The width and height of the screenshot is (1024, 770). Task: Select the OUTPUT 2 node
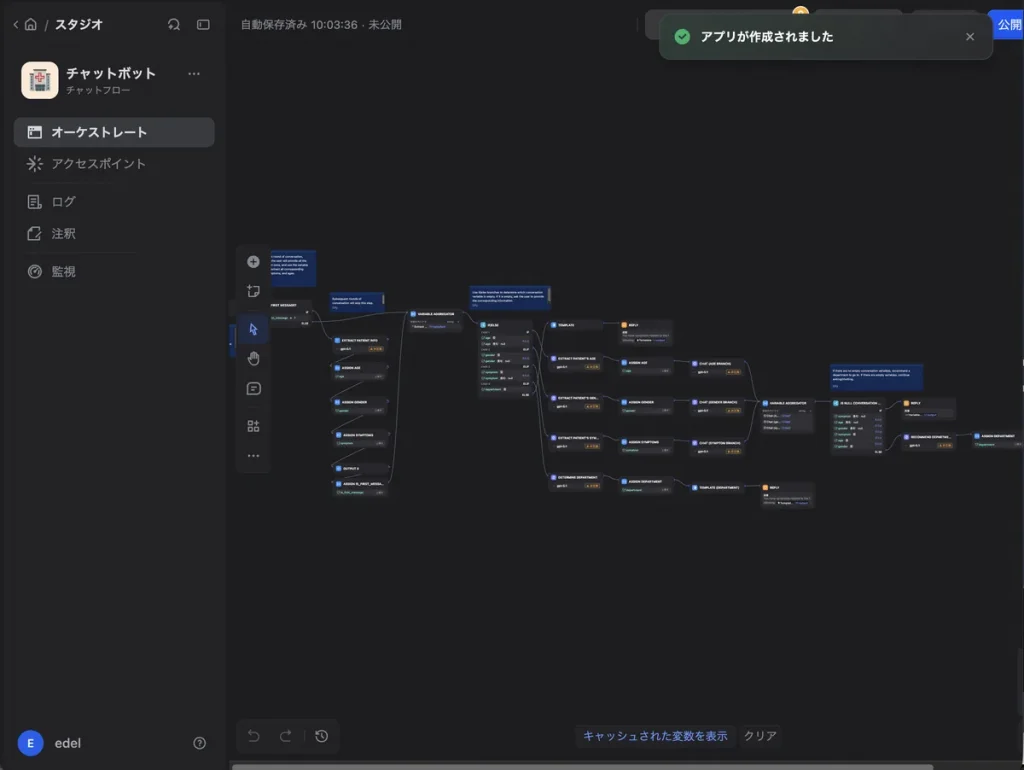(360, 468)
